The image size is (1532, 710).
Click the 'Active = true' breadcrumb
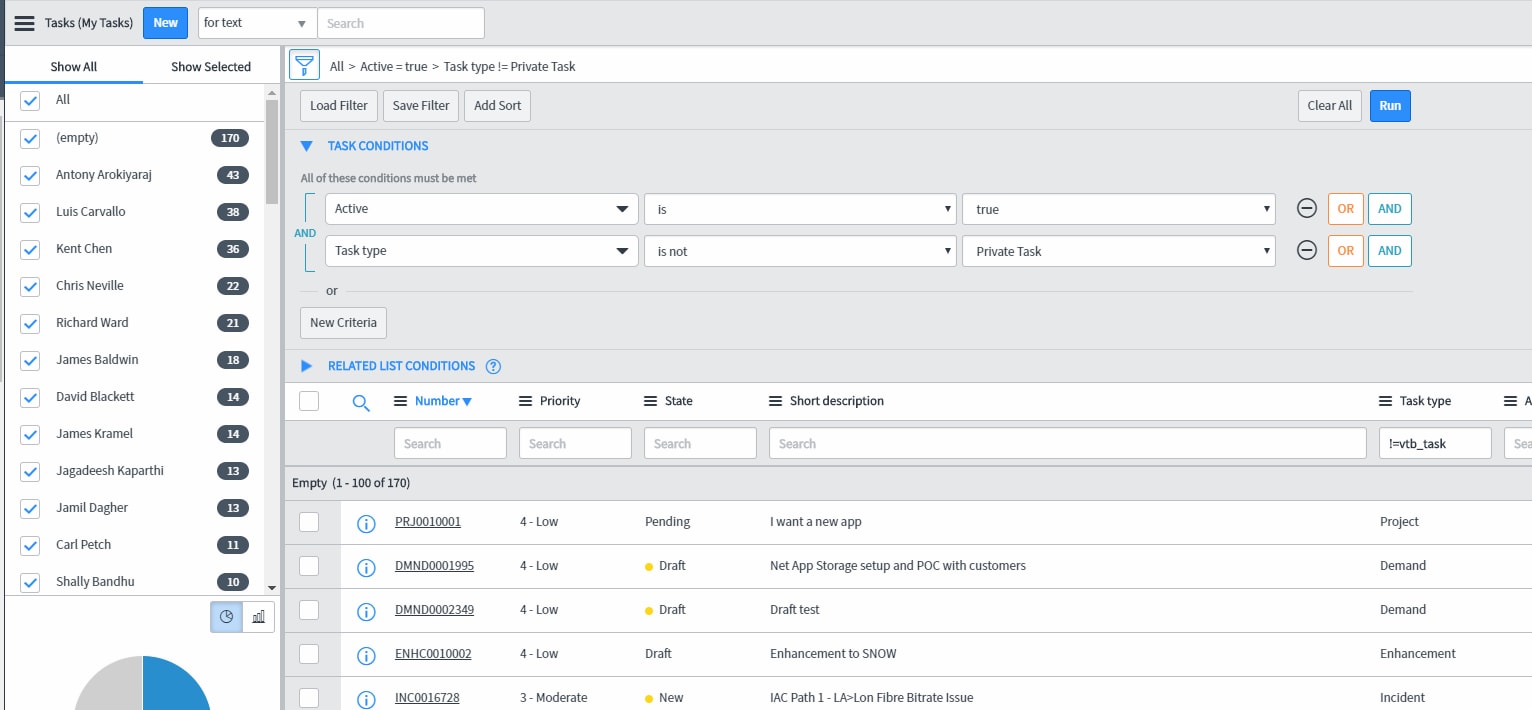(x=394, y=67)
